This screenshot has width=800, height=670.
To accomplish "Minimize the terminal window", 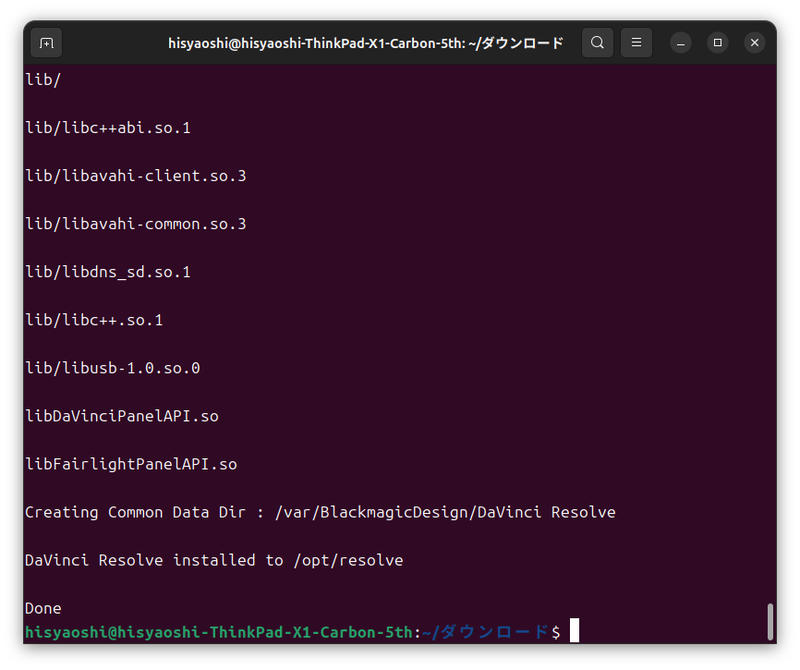I will tap(681, 43).
